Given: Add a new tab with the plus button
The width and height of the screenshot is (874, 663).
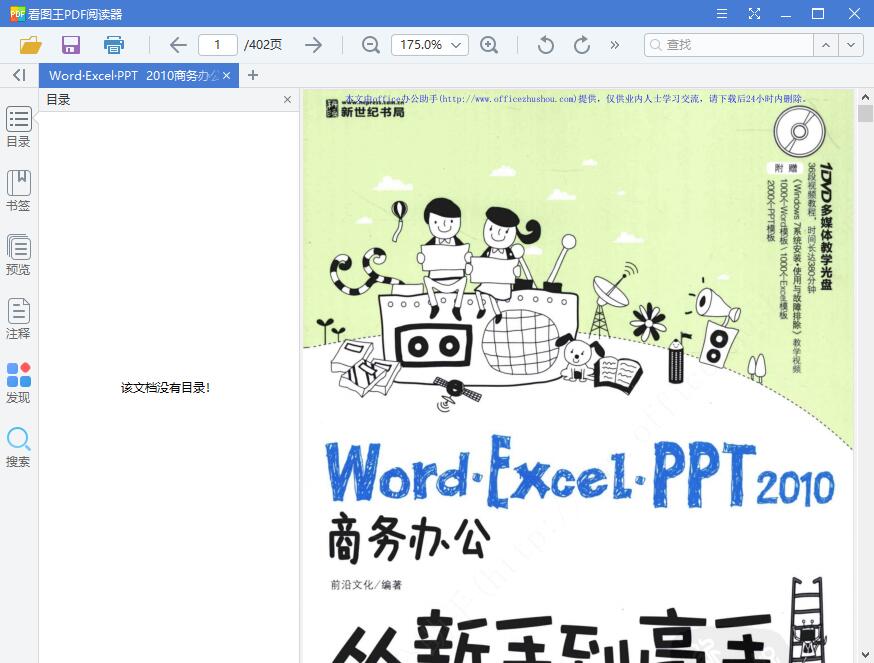Looking at the screenshot, I should point(253,75).
